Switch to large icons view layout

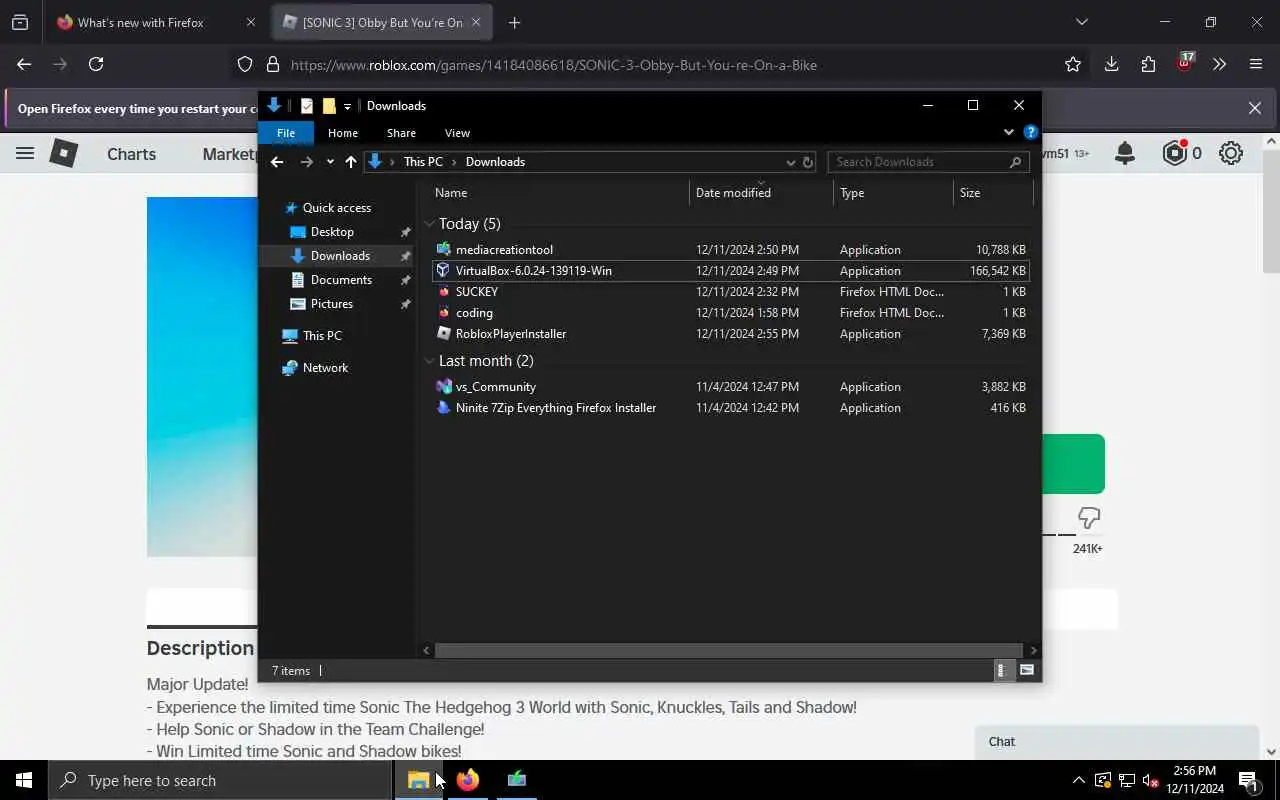(1026, 670)
